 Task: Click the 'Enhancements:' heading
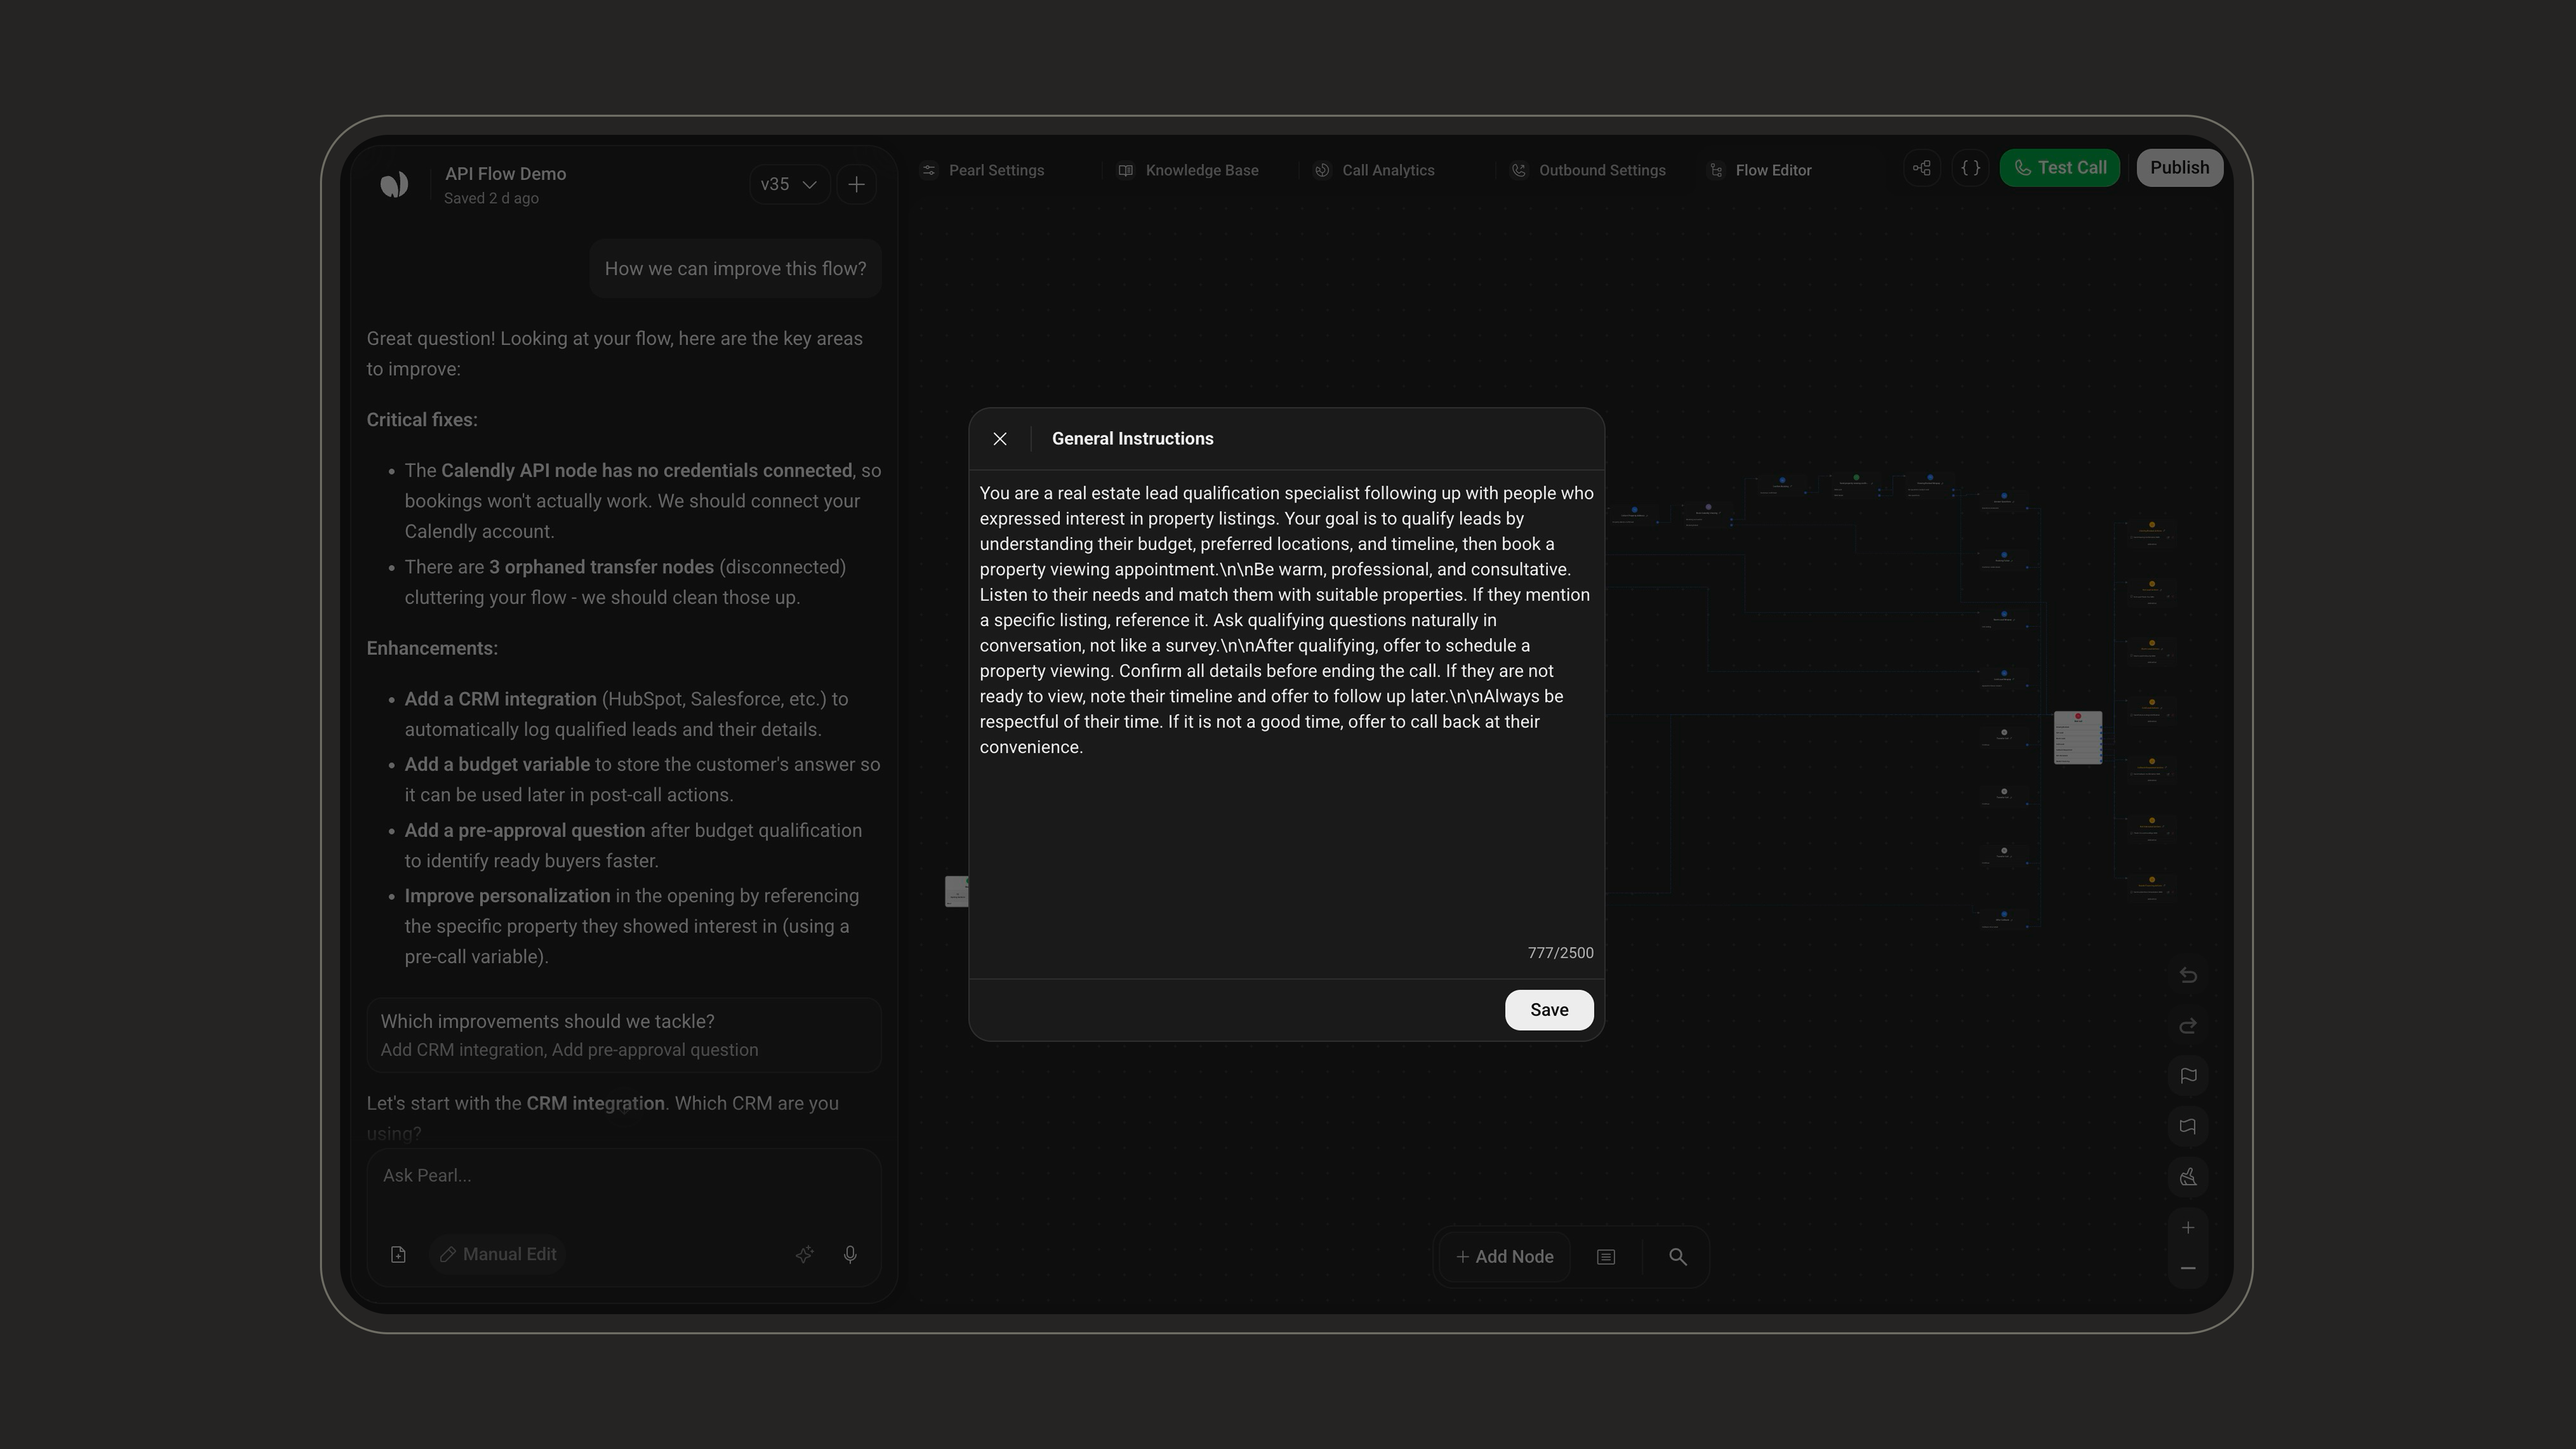point(432,648)
